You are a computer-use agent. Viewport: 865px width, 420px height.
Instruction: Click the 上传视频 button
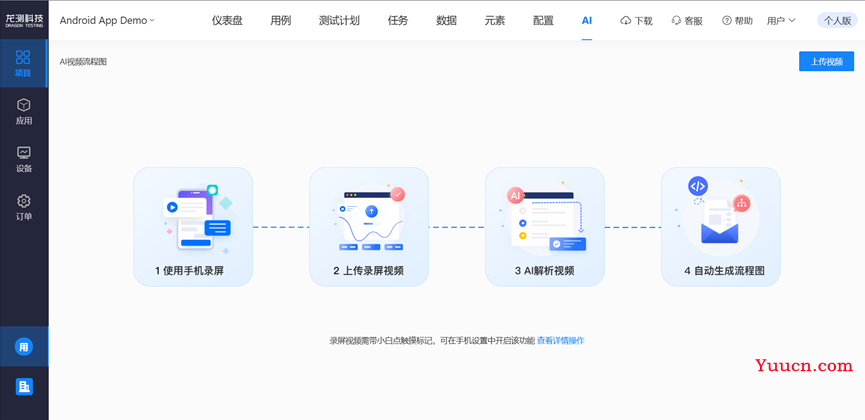click(826, 61)
